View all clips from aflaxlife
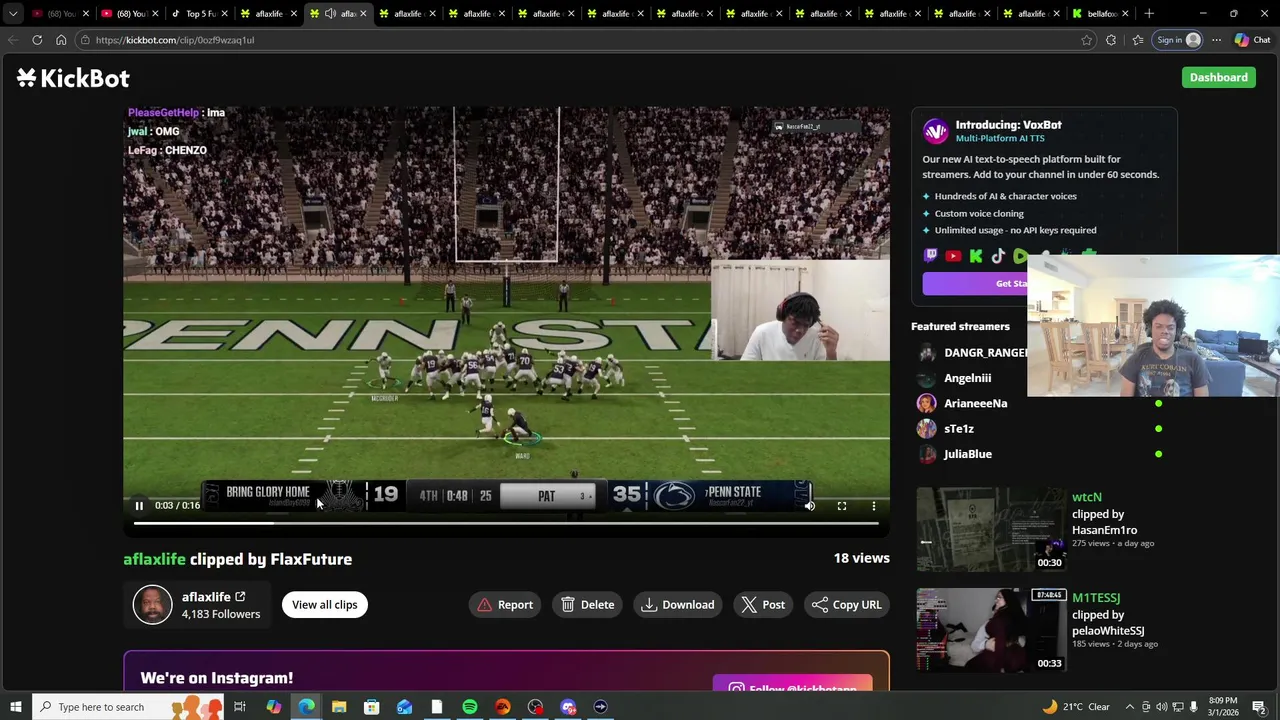1280x720 pixels. tap(325, 604)
